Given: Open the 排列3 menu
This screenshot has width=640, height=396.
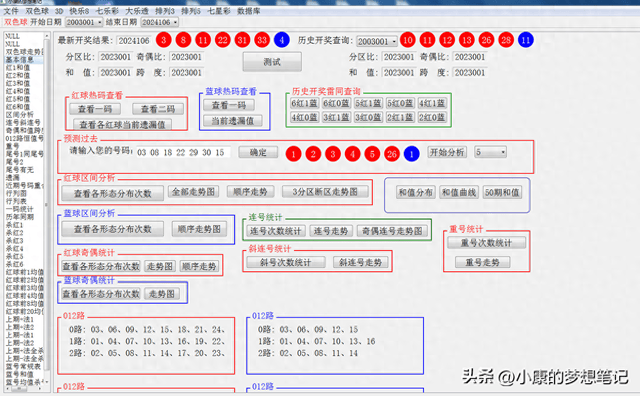Looking at the screenshot, I should point(165,11).
